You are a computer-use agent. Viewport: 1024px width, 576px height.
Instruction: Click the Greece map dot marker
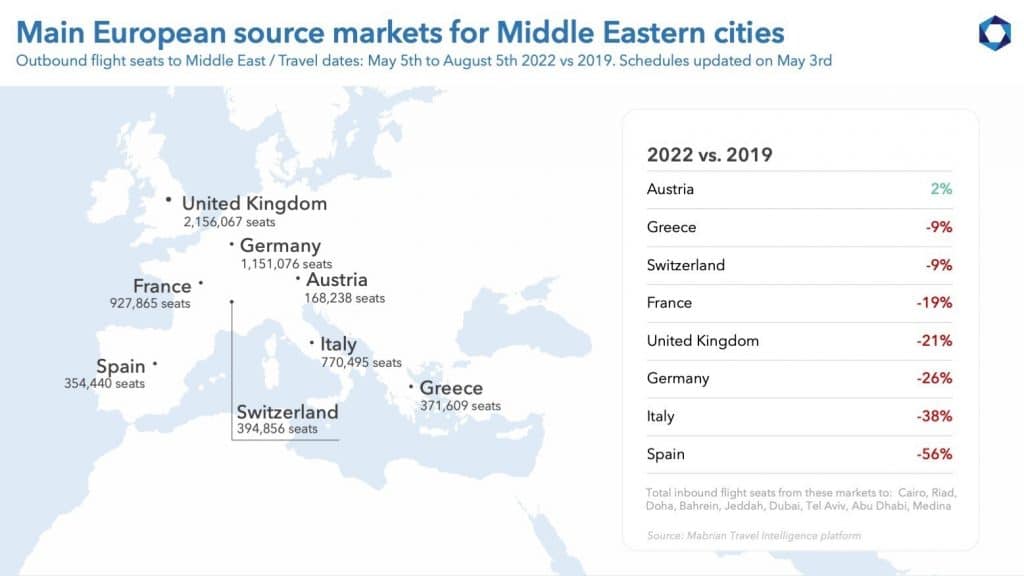pos(411,387)
